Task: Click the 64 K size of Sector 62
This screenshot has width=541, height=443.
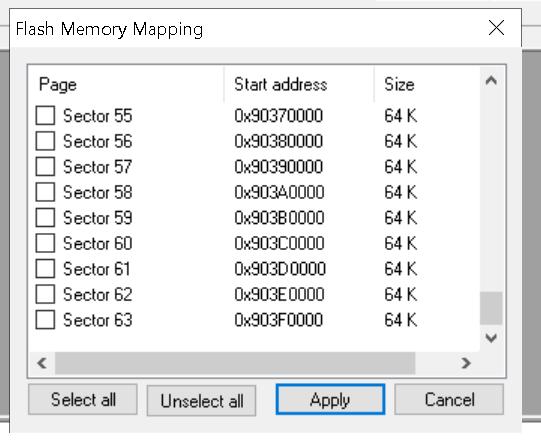Action: (401, 294)
